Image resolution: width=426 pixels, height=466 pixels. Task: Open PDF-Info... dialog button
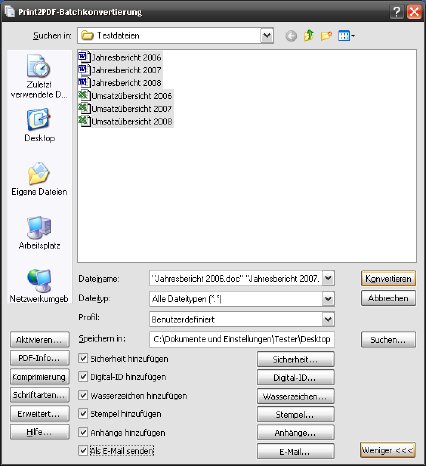[x=40, y=358]
